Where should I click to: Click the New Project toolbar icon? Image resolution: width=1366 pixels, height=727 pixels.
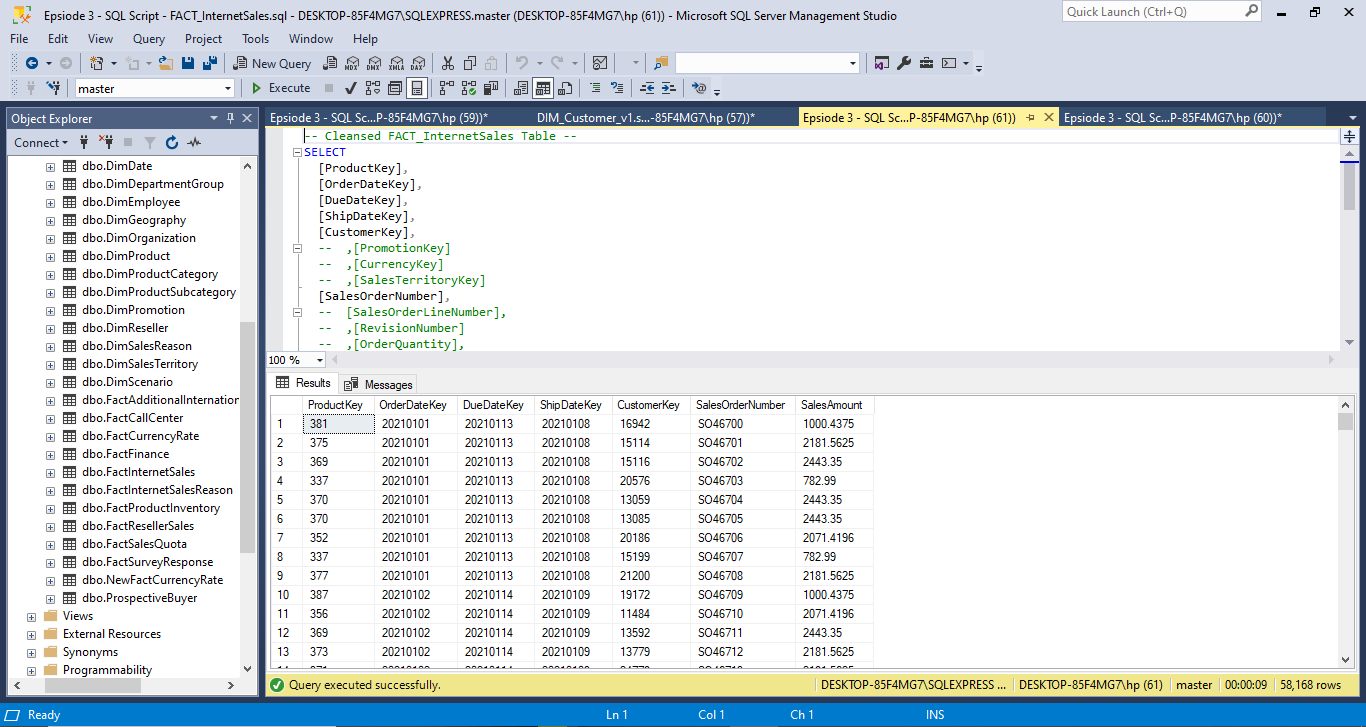(96, 63)
